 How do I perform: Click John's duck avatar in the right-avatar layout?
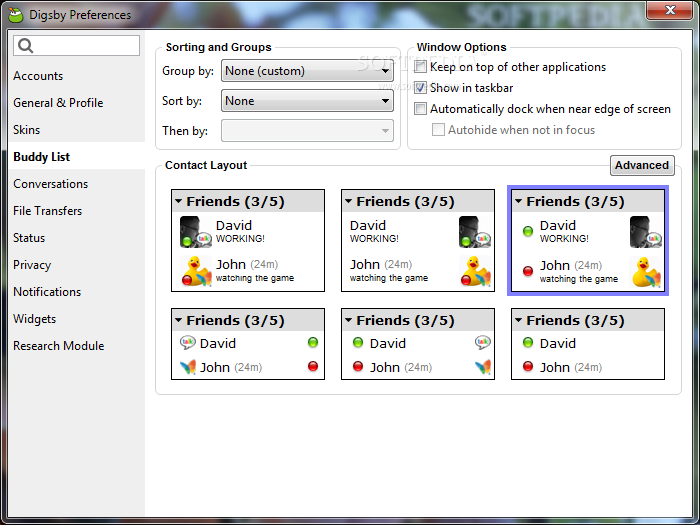pos(475,271)
